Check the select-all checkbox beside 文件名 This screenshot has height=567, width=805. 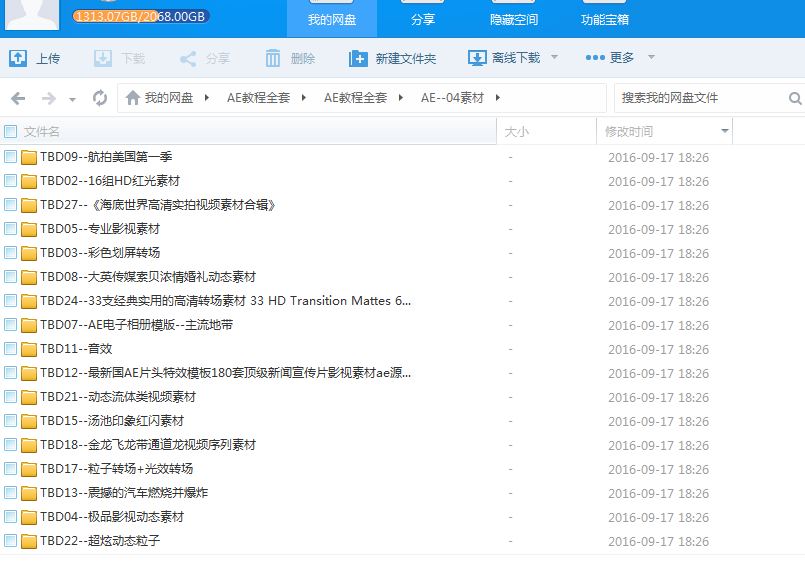click(x=11, y=131)
